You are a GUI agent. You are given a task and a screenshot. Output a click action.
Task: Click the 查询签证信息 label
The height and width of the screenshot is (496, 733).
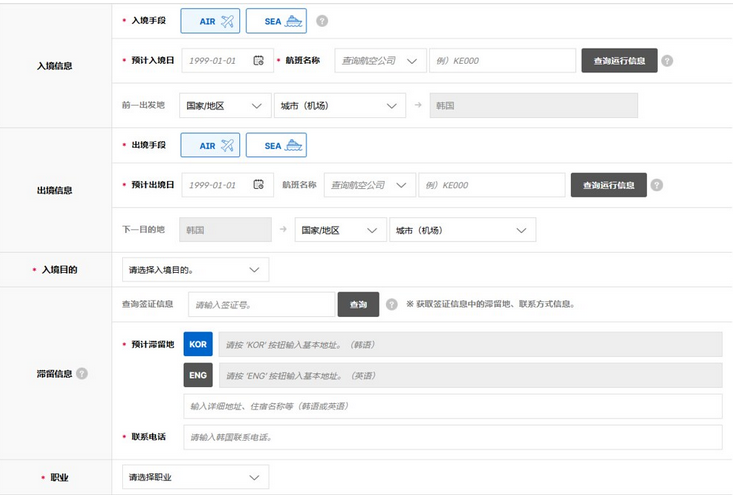pyautogui.click(x=148, y=304)
